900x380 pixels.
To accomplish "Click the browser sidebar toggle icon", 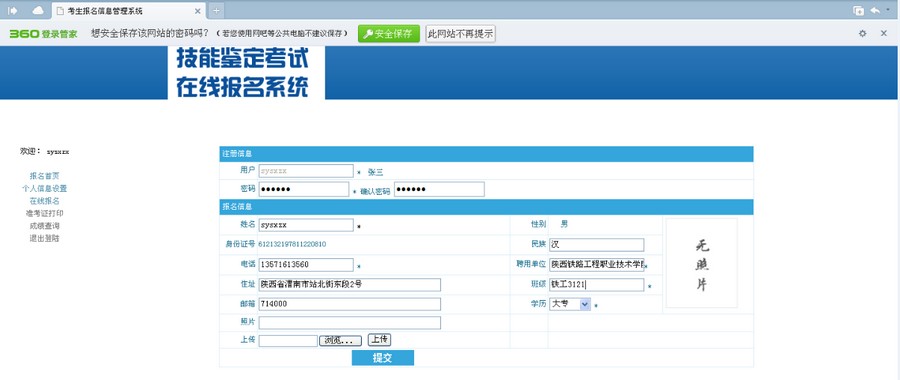I will (x=13, y=10).
